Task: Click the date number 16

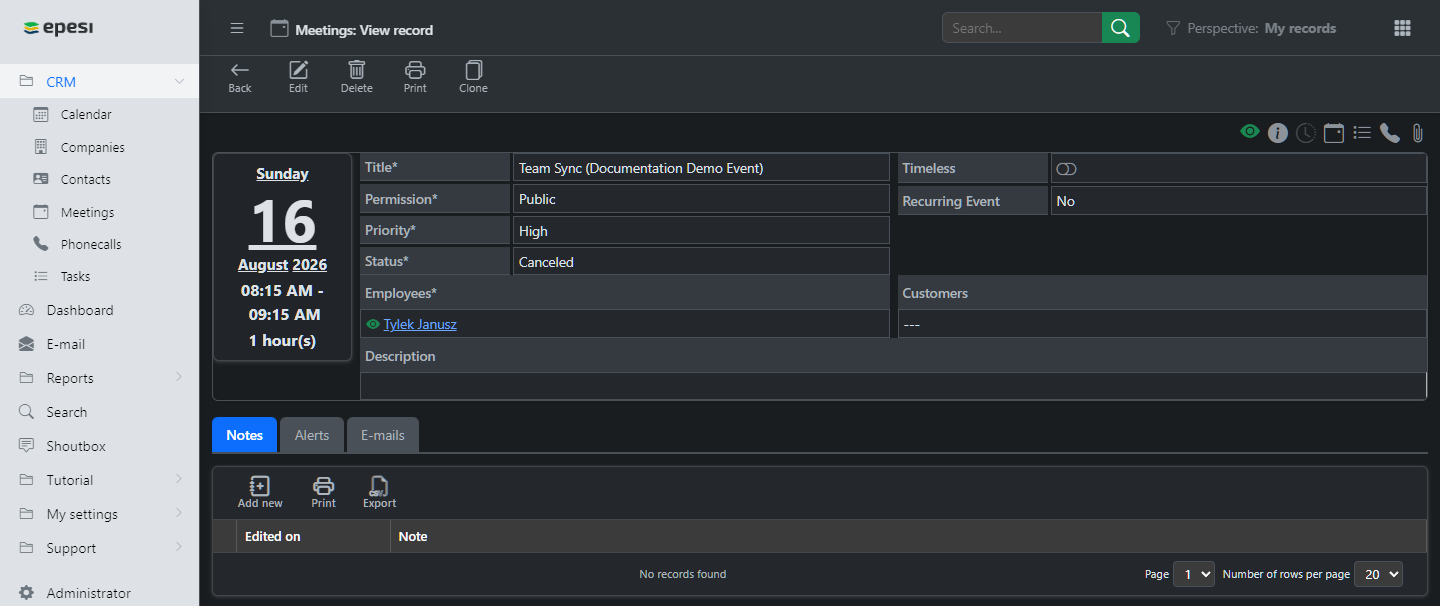Action: [x=283, y=222]
